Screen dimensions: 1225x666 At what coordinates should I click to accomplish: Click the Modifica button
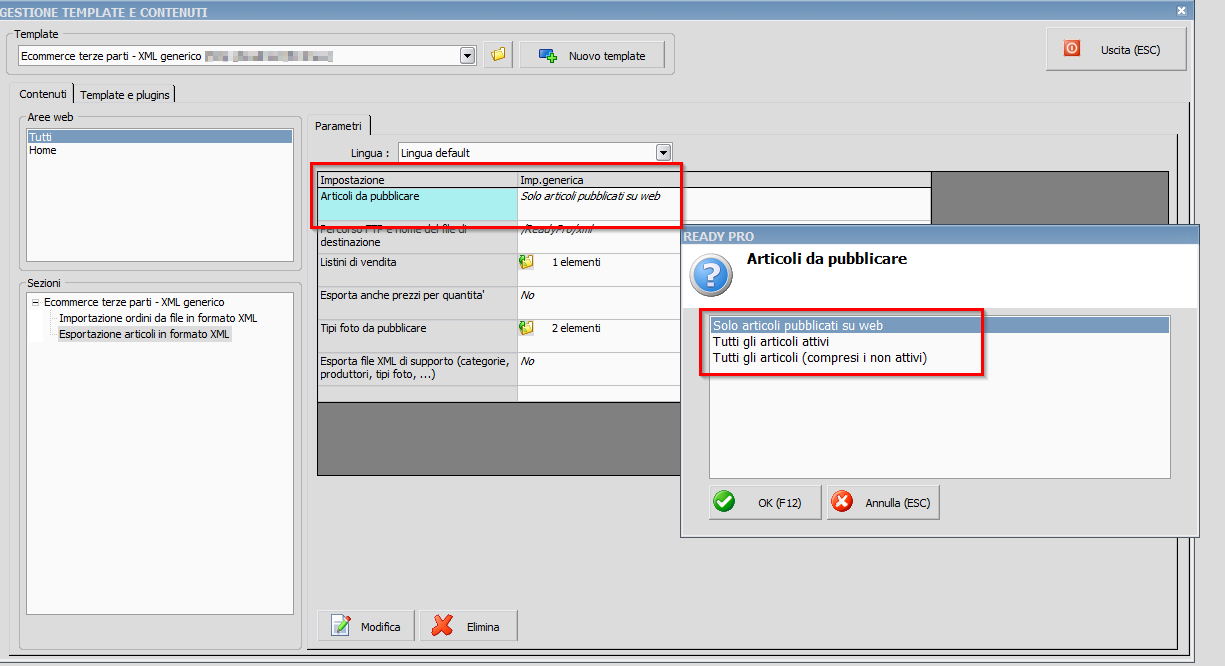pos(367,627)
